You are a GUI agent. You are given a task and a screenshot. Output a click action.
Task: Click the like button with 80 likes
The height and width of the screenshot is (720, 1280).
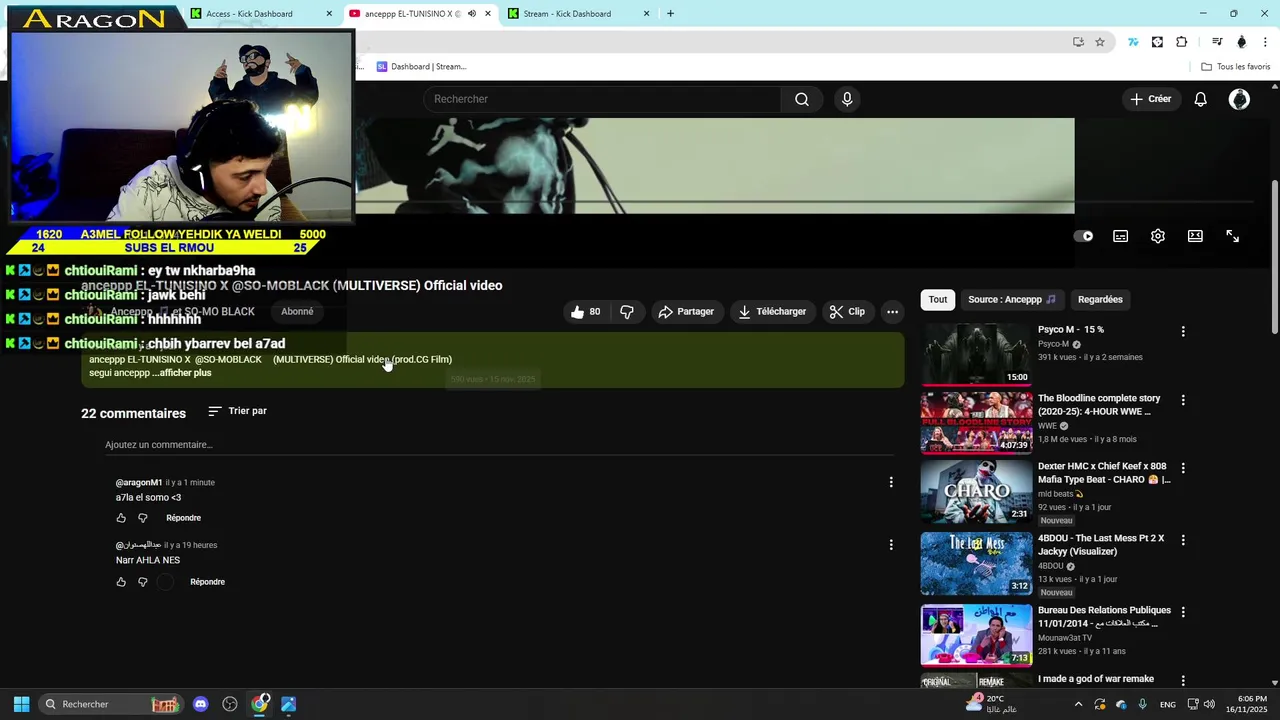[x=585, y=312]
